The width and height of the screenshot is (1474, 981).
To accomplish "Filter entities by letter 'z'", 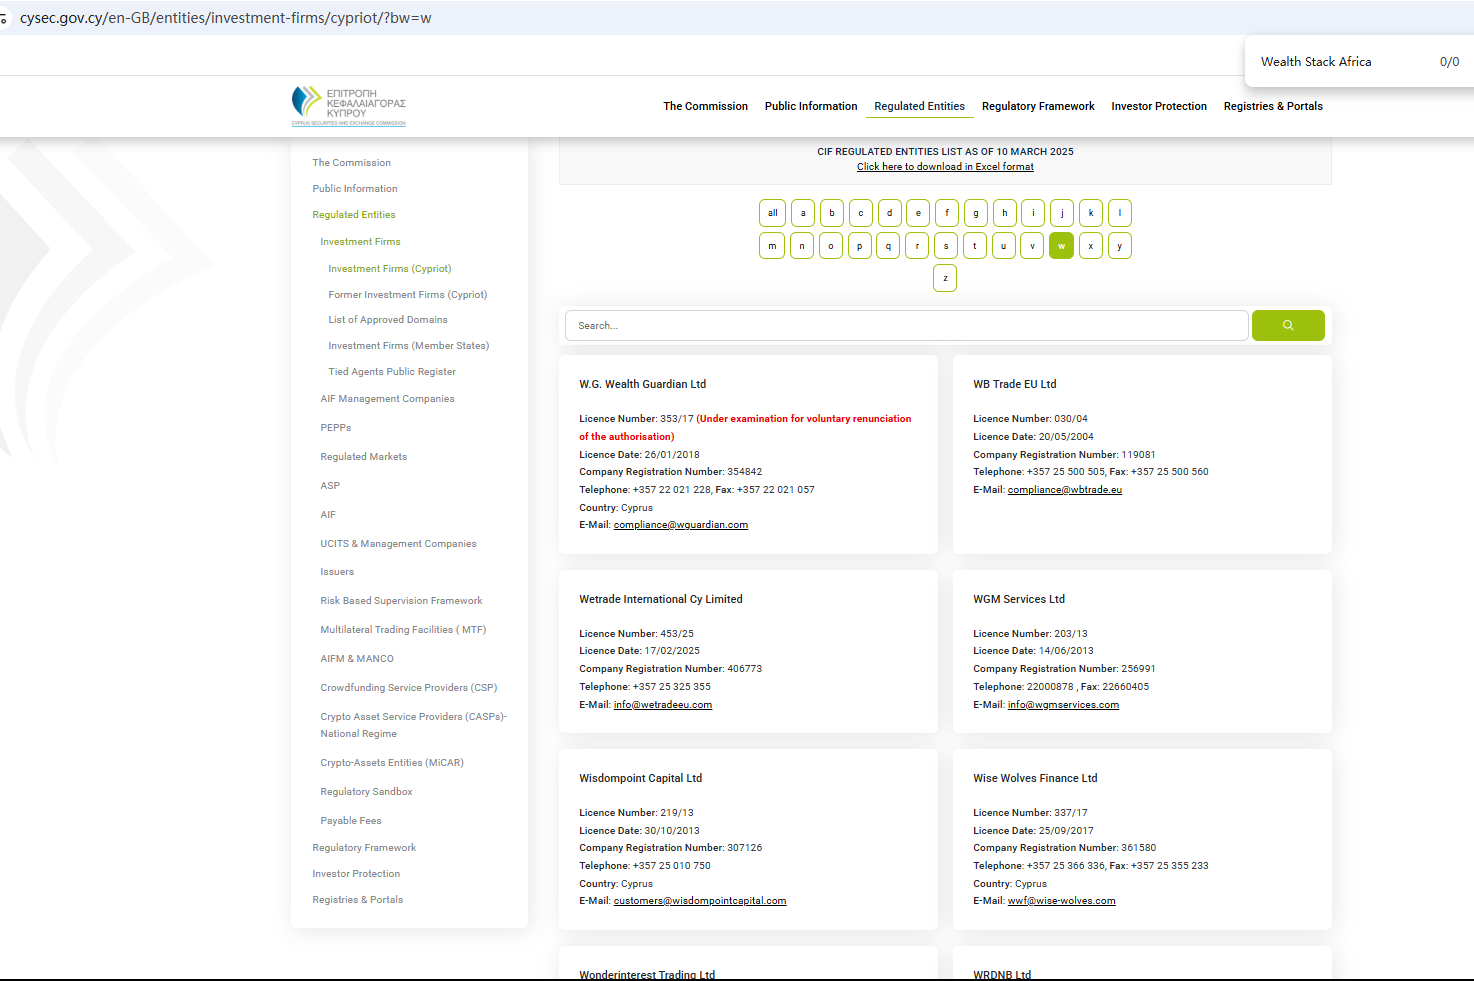I will 945,278.
